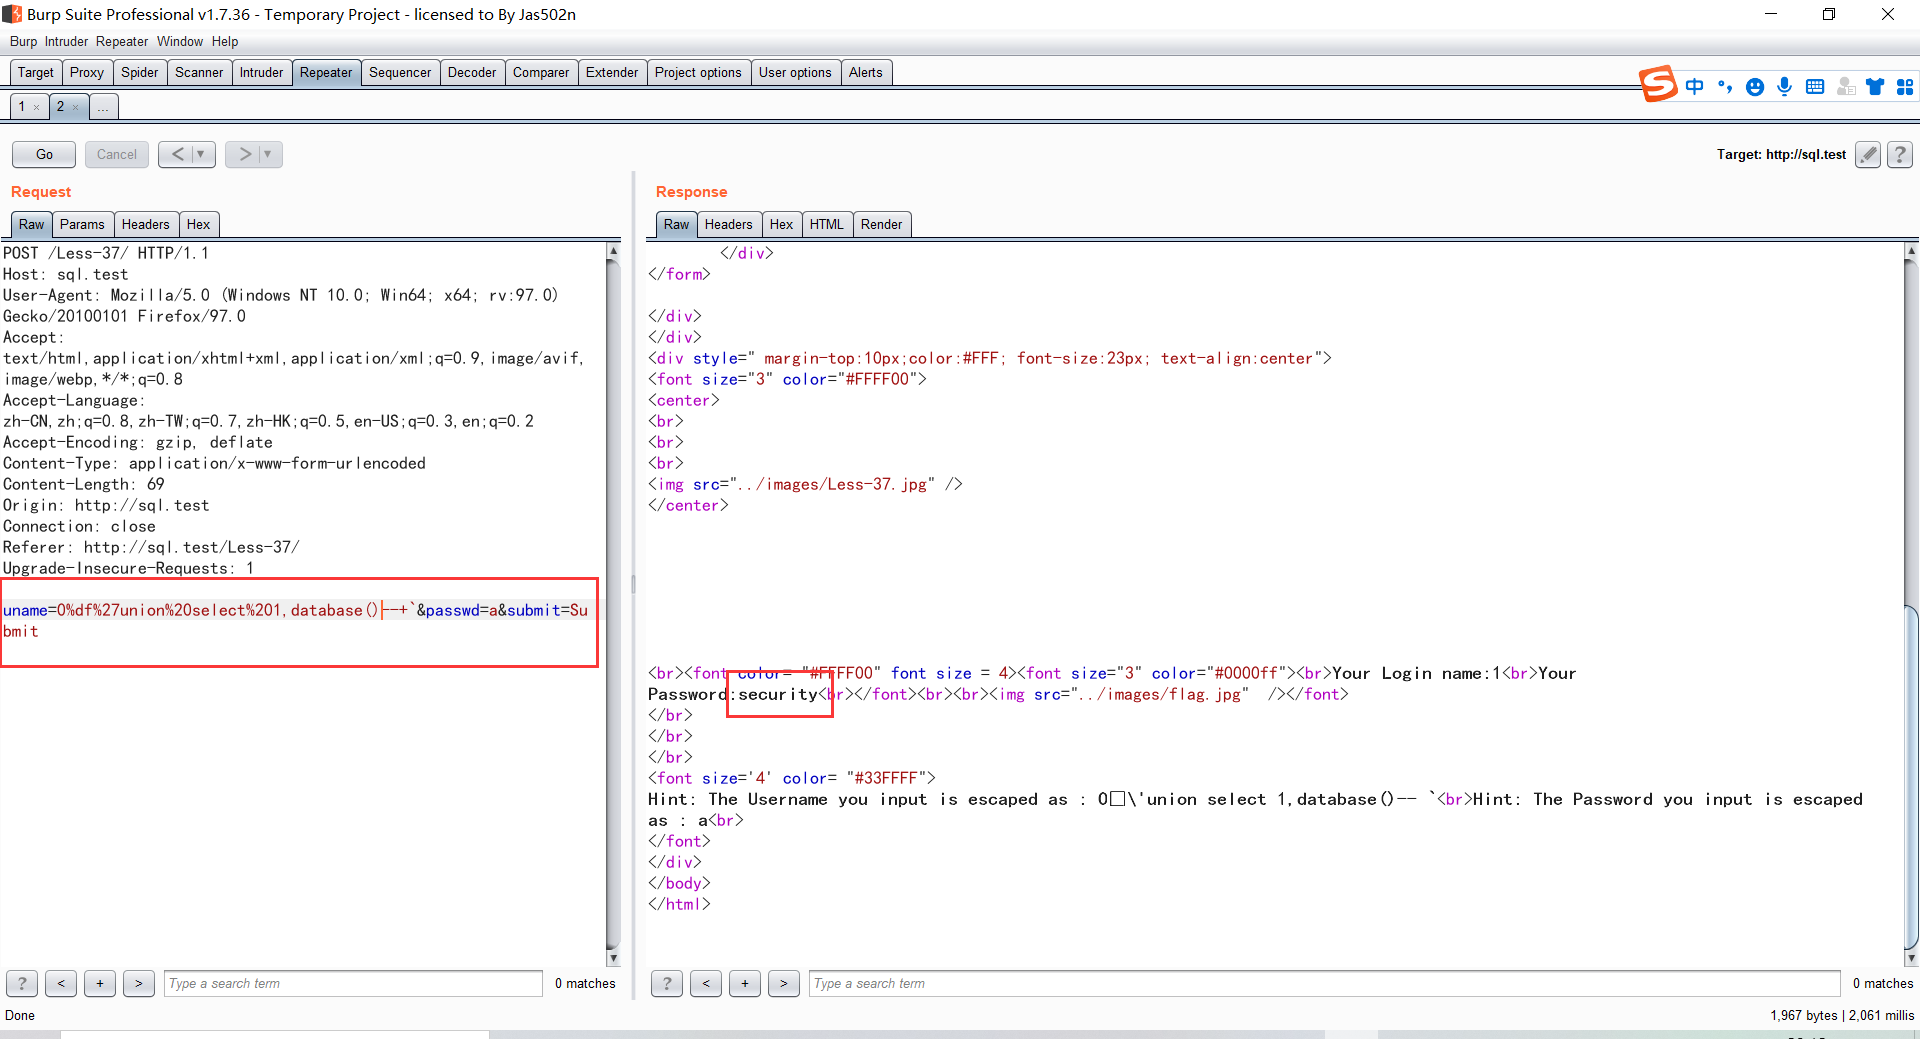
Task: Open the Alerts tab
Action: point(866,73)
